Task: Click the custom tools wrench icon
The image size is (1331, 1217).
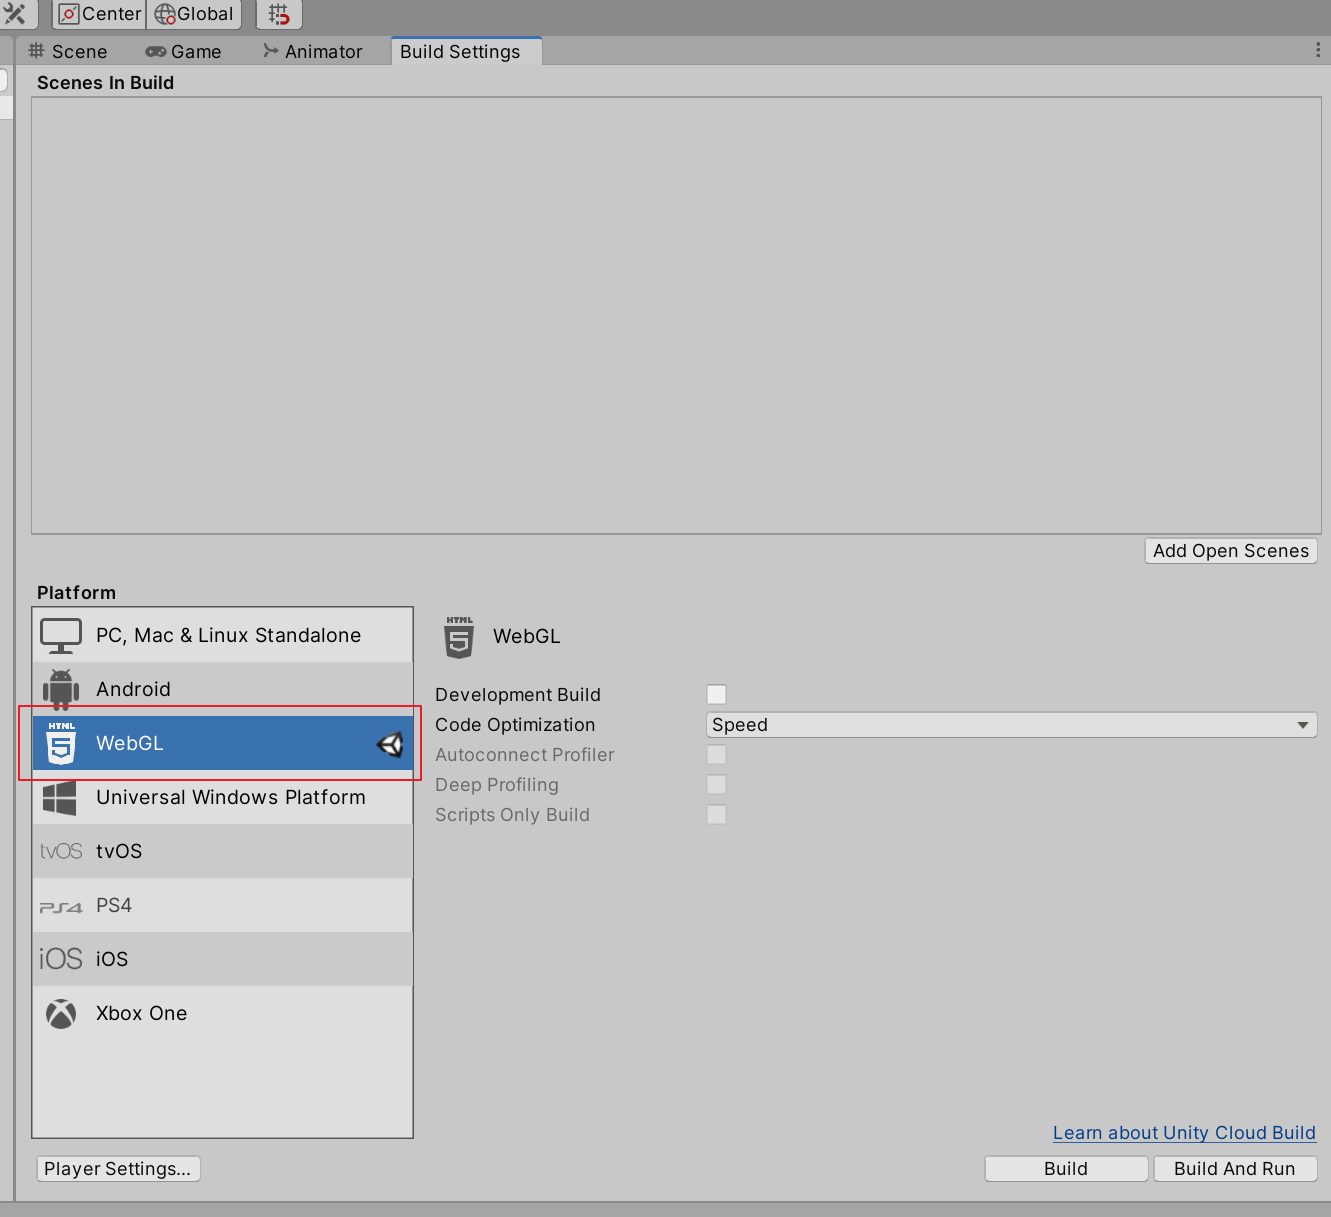Action: coord(16,14)
